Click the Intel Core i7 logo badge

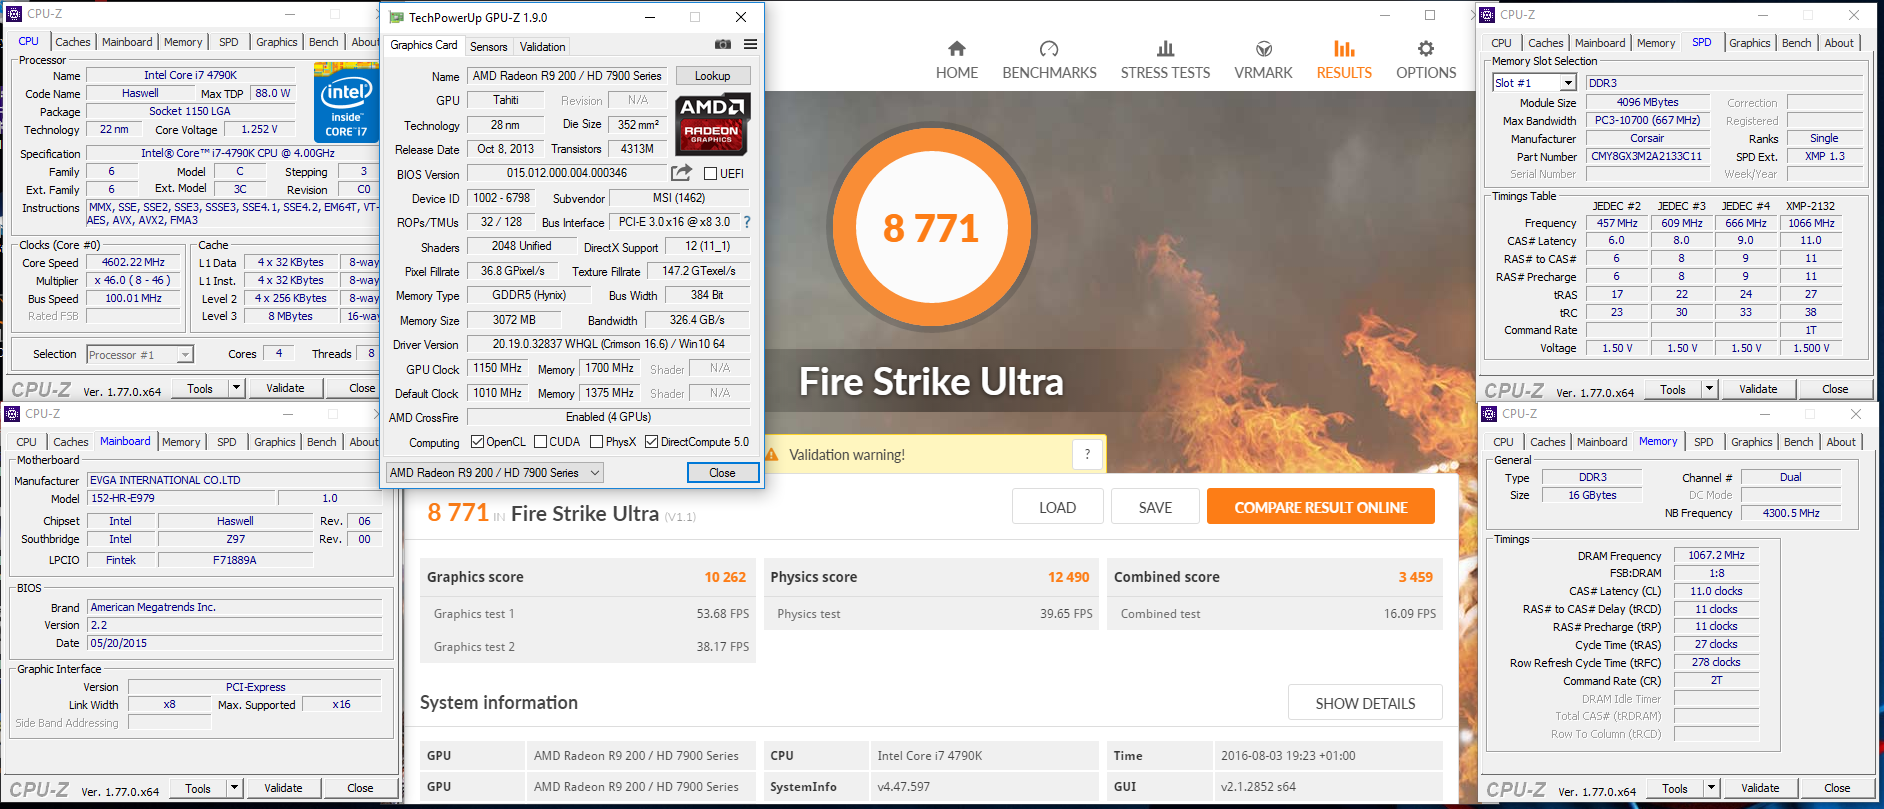tap(345, 103)
